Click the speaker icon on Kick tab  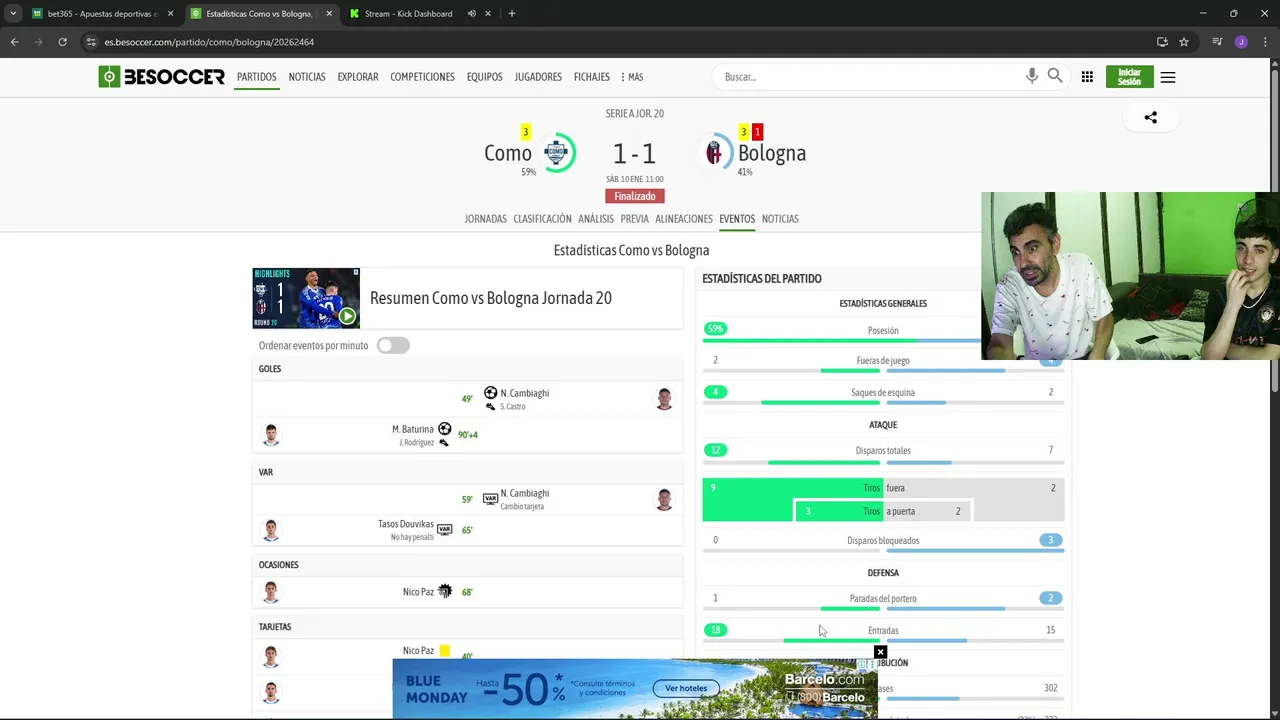pyautogui.click(x=471, y=14)
